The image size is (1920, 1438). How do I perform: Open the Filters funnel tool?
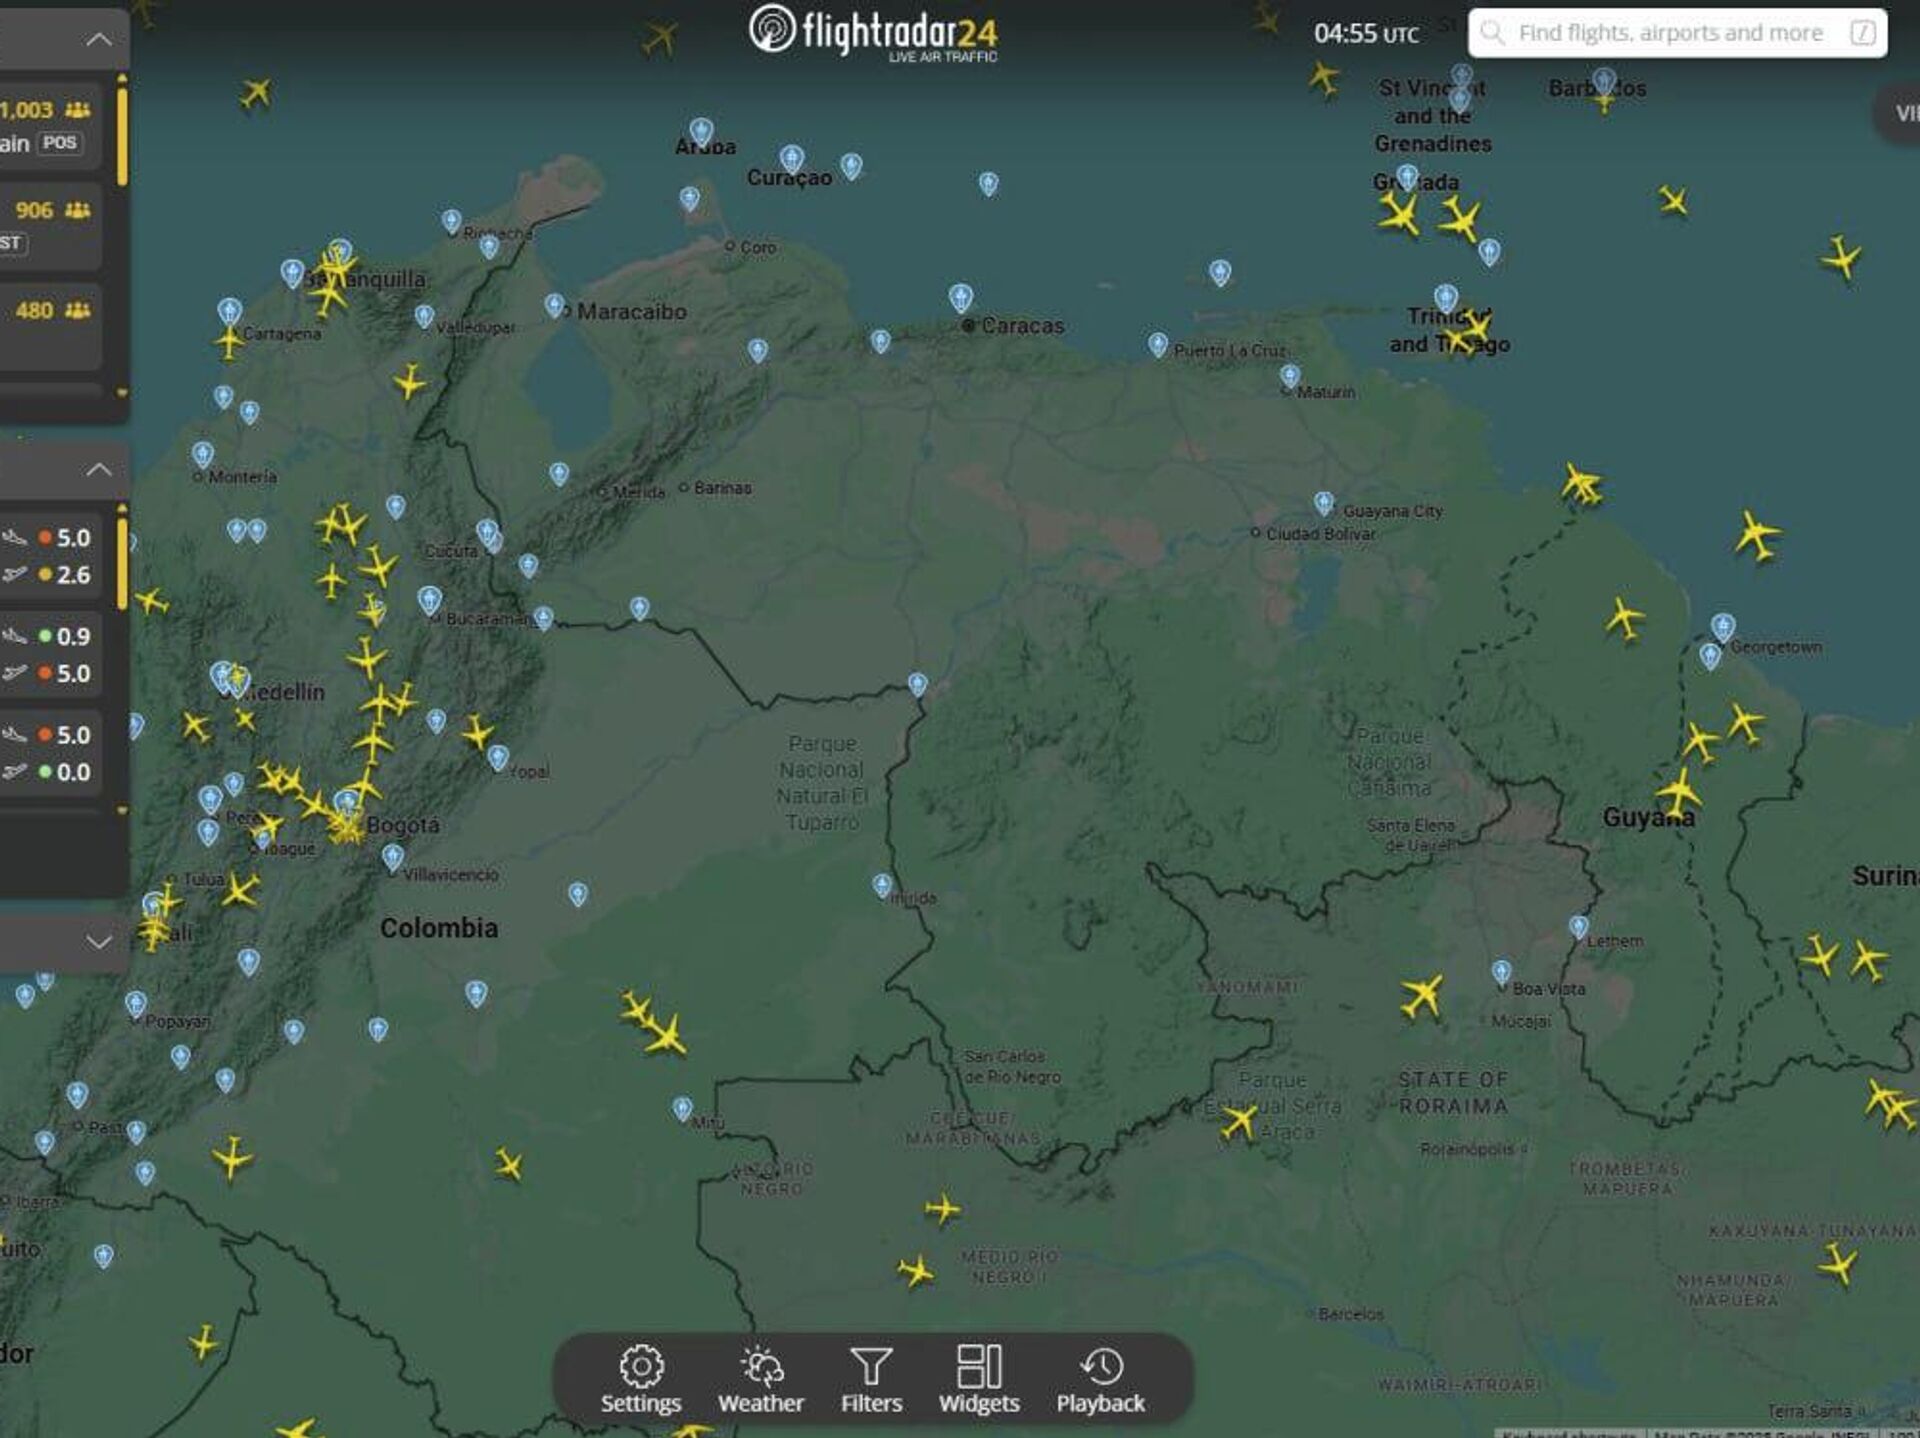tap(871, 1380)
